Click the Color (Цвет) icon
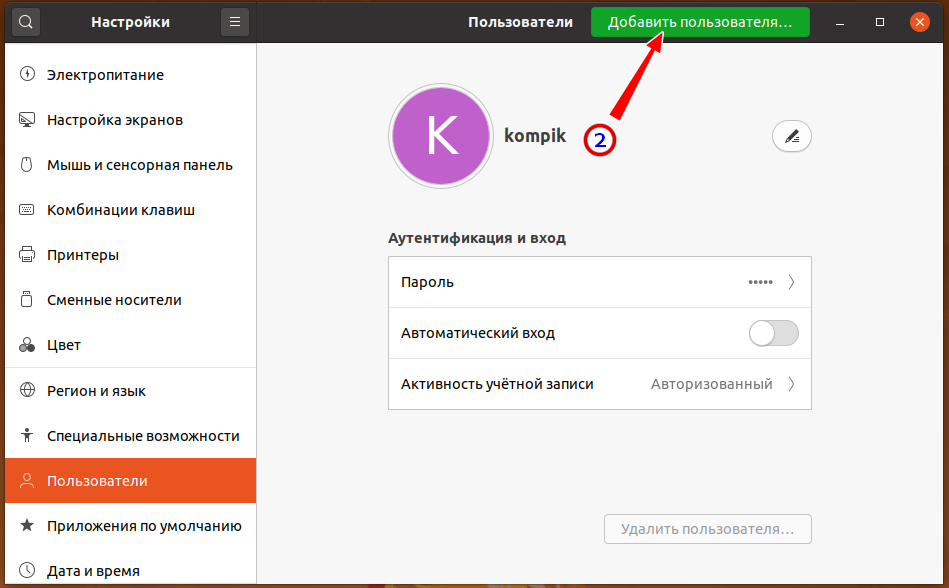Screen dimensions: 949x588 (x=27, y=345)
